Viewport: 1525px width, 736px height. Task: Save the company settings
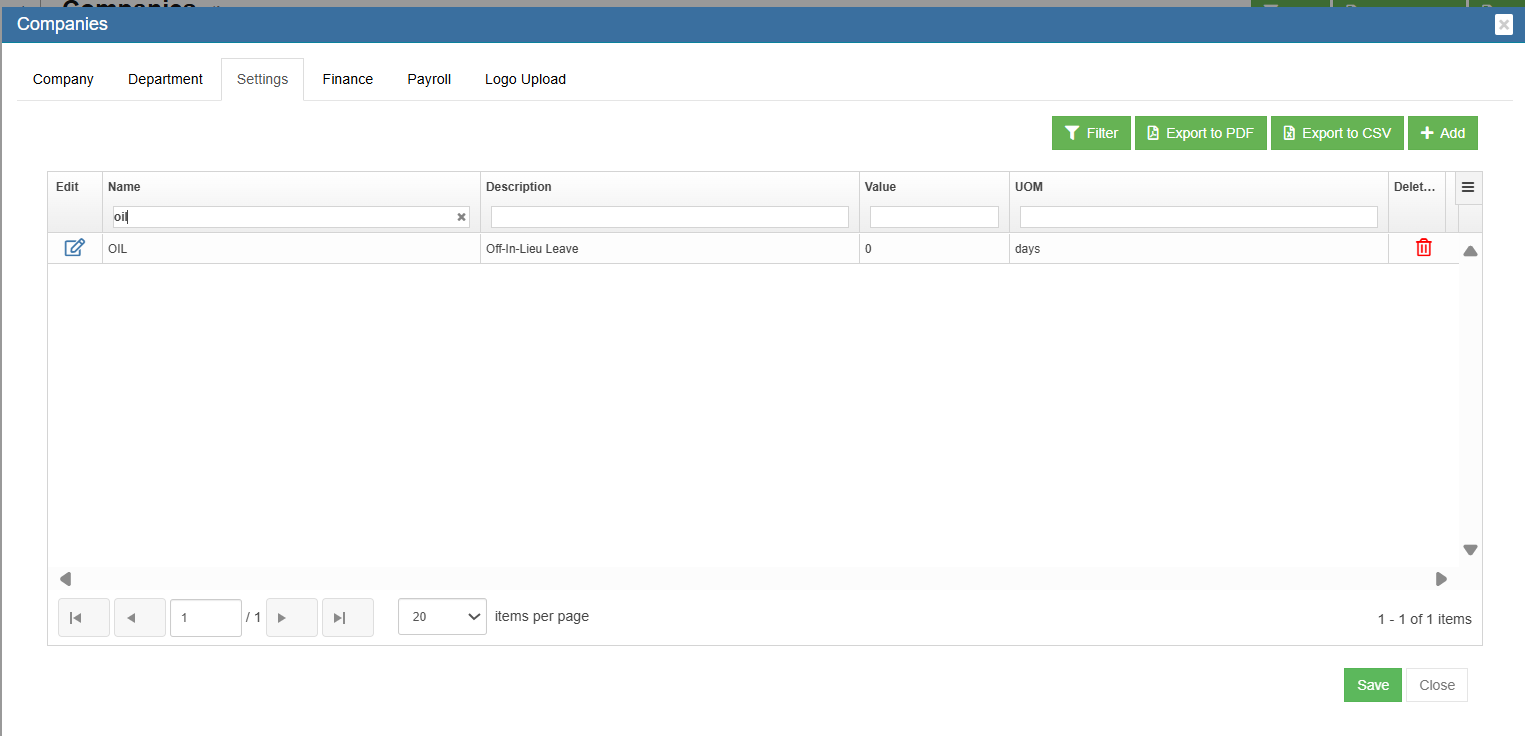[1372, 685]
